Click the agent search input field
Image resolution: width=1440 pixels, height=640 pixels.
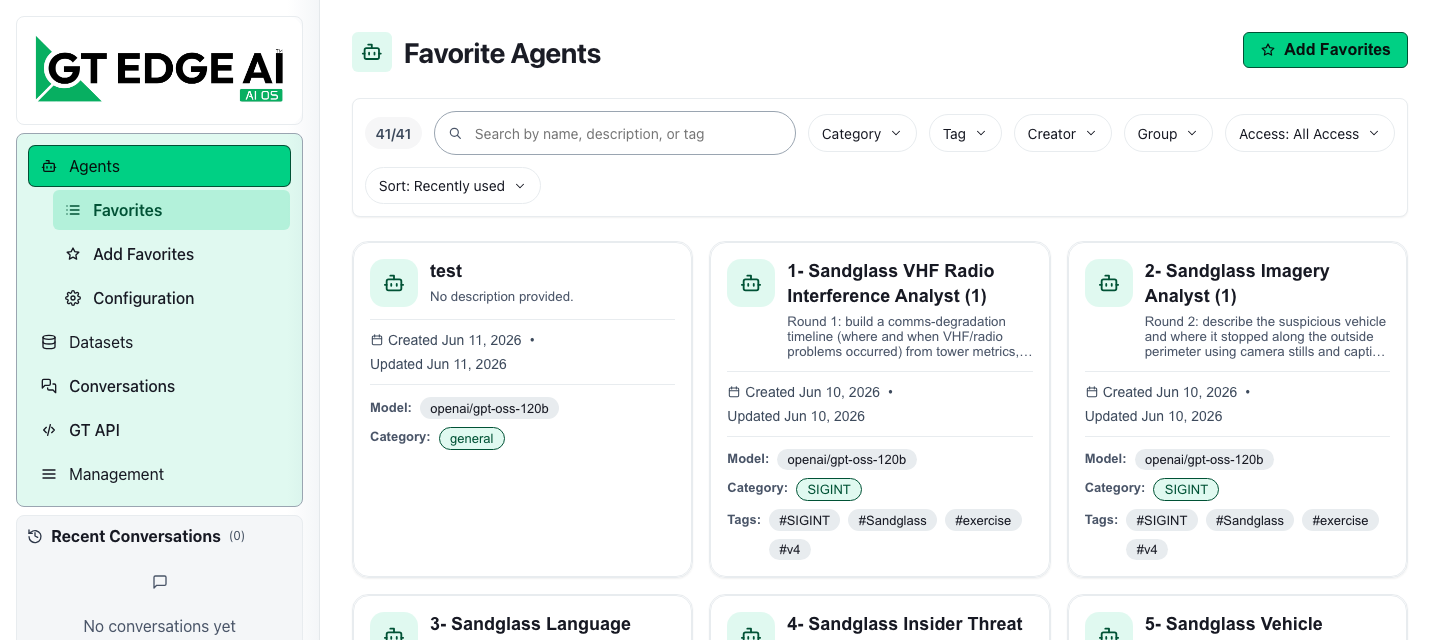[615, 133]
